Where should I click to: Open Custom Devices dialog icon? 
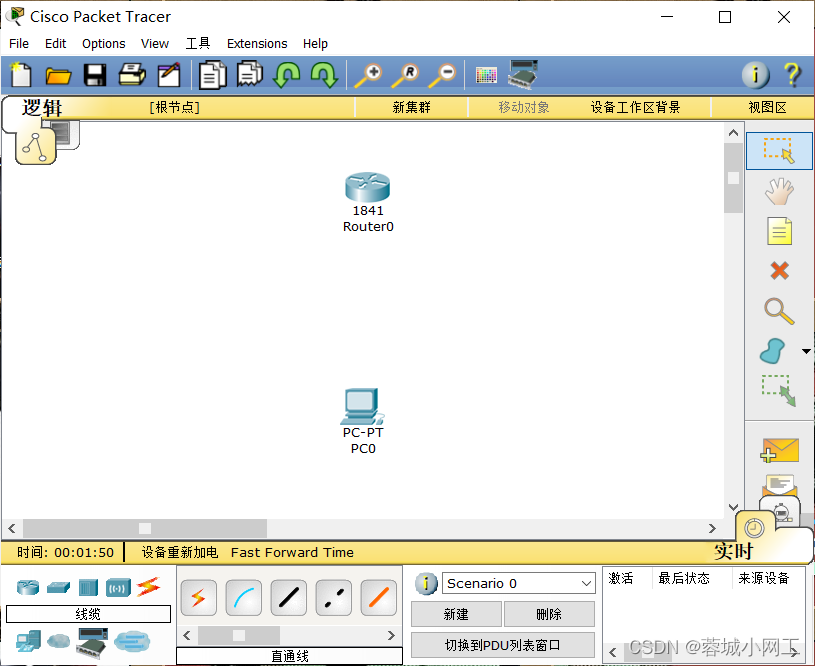(523, 74)
